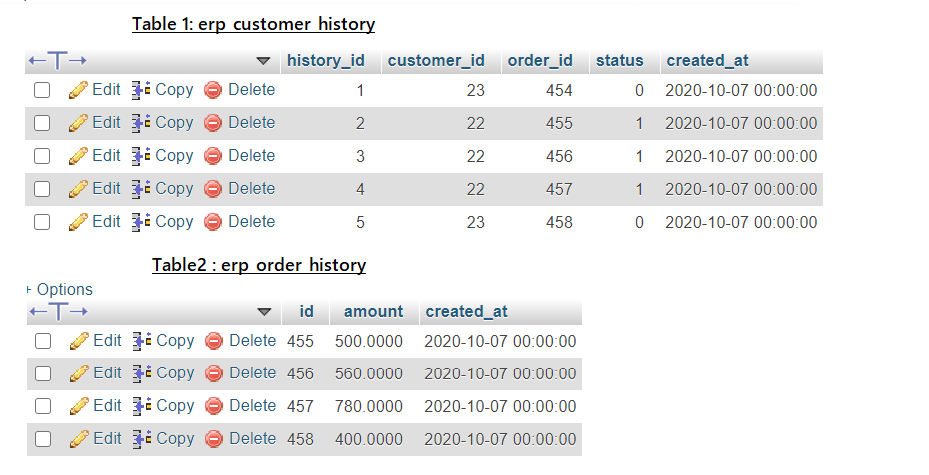
Task: Expand the Options section above the order table
Action: [x=63, y=289]
